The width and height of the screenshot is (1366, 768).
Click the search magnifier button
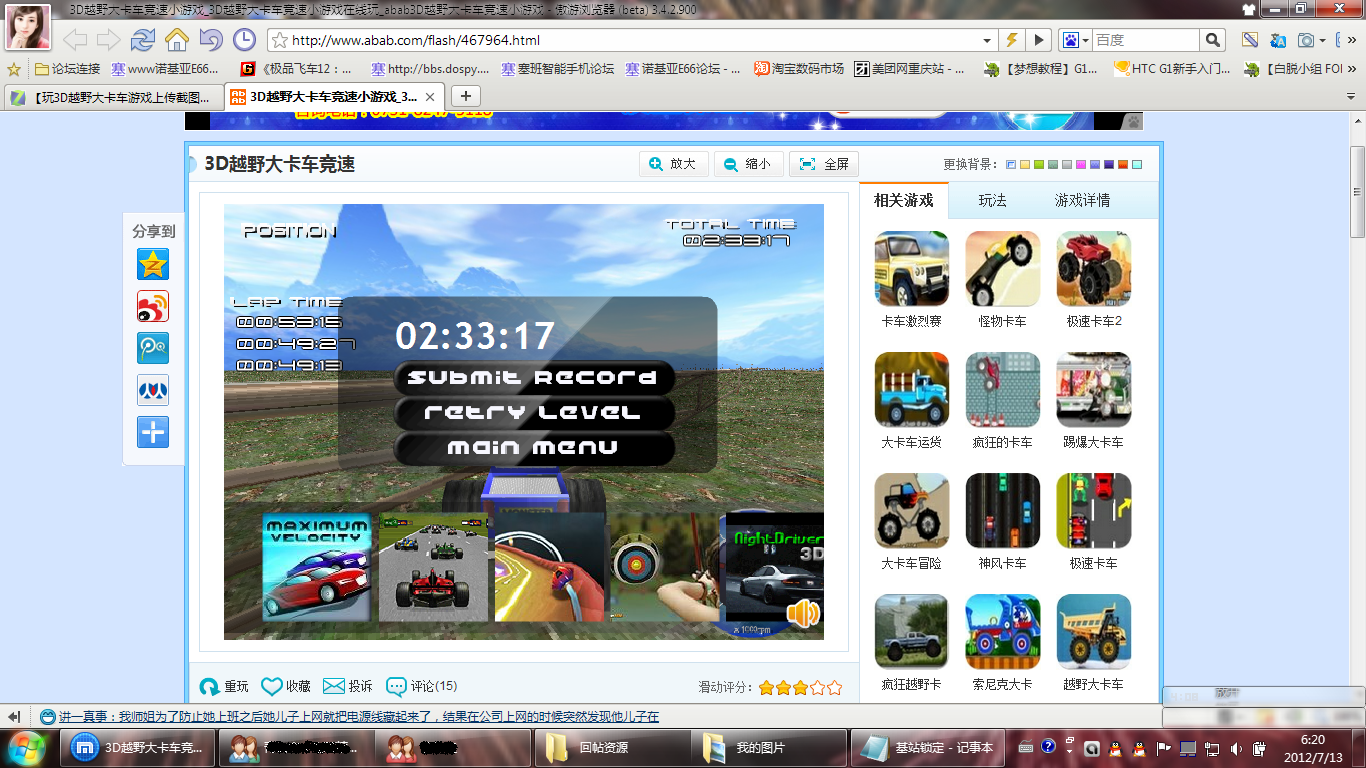(1212, 40)
